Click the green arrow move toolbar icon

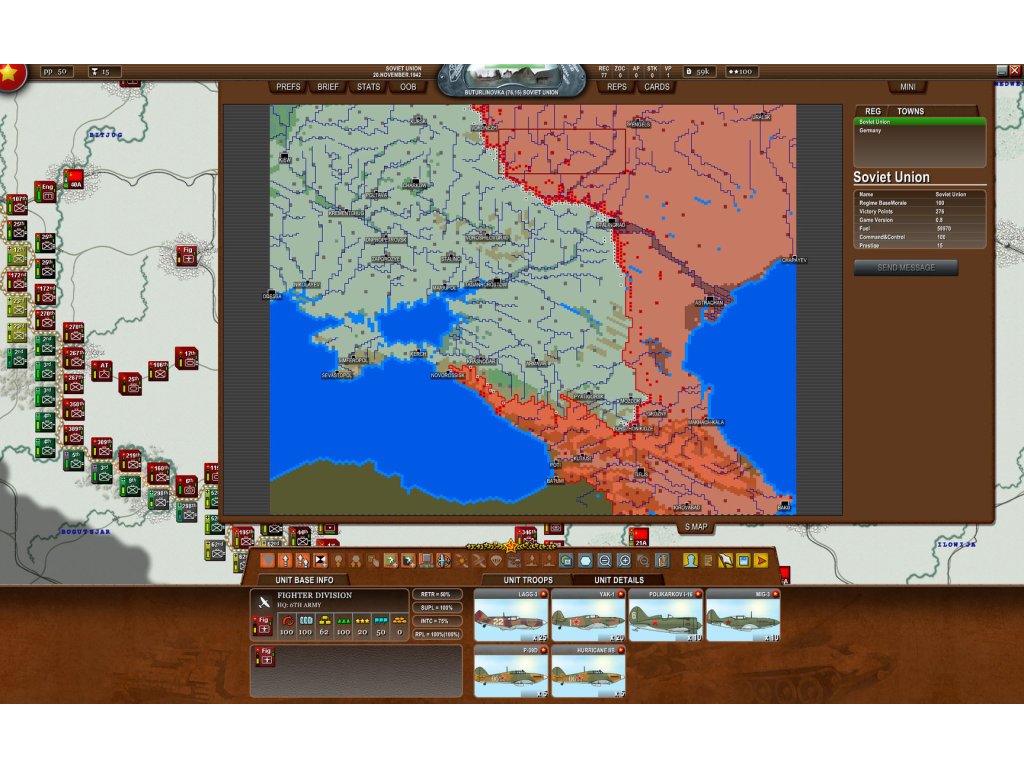pos(391,560)
